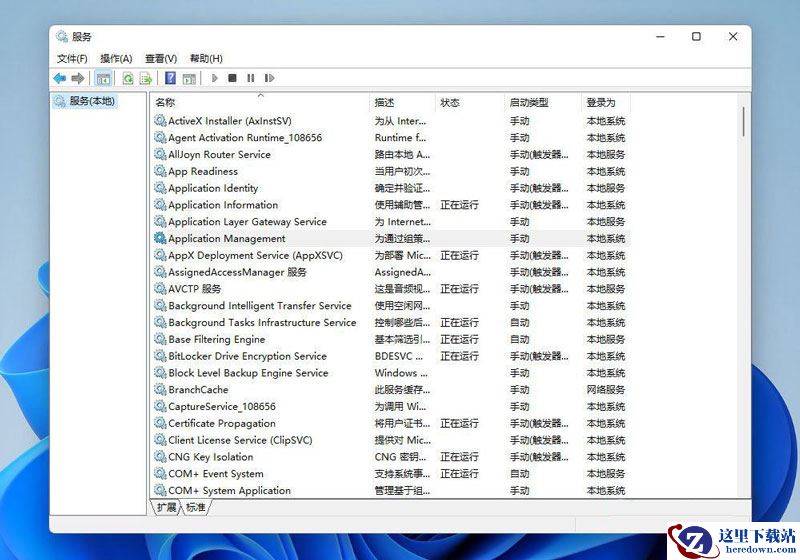
Task: Sort by the 启动类型 column header
Action: (x=543, y=103)
